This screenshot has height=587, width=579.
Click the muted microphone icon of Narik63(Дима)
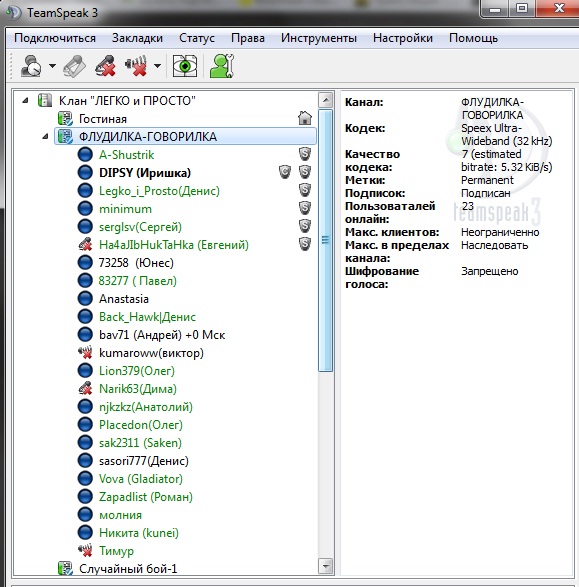click(x=85, y=389)
